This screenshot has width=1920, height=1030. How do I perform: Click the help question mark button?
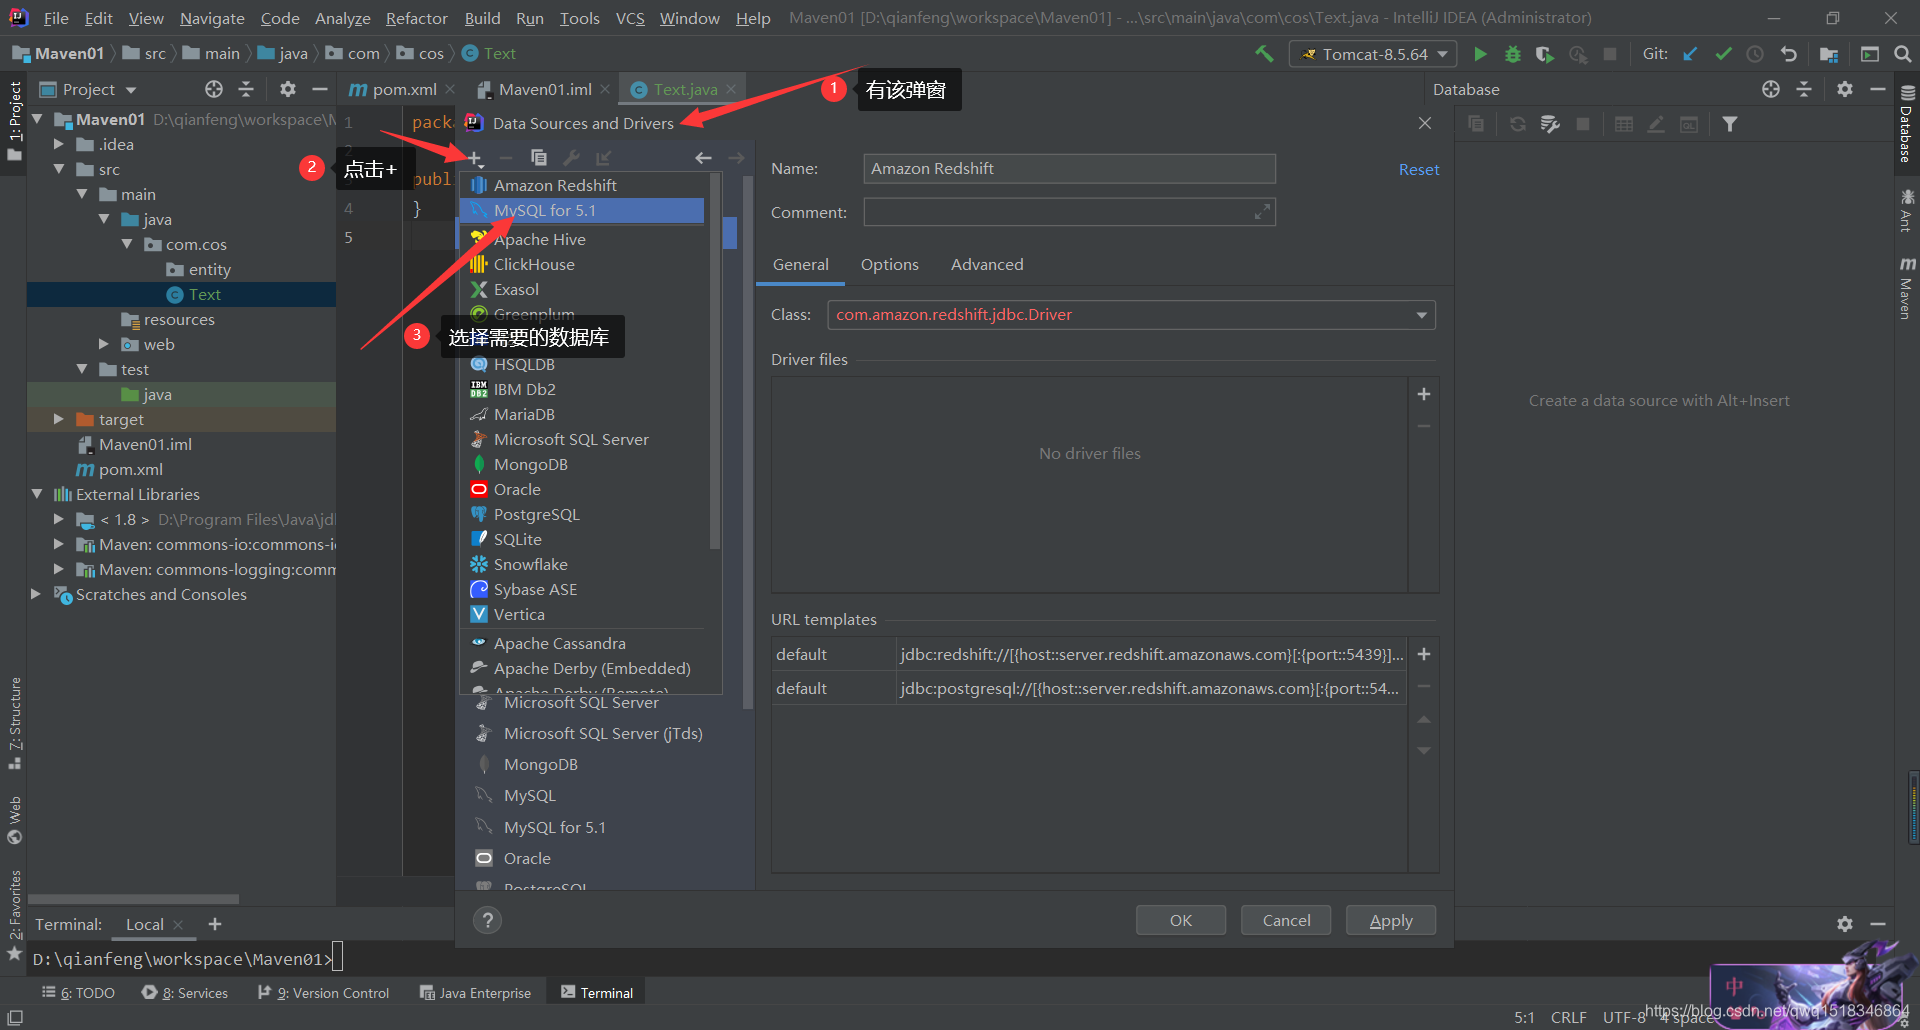point(487,920)
